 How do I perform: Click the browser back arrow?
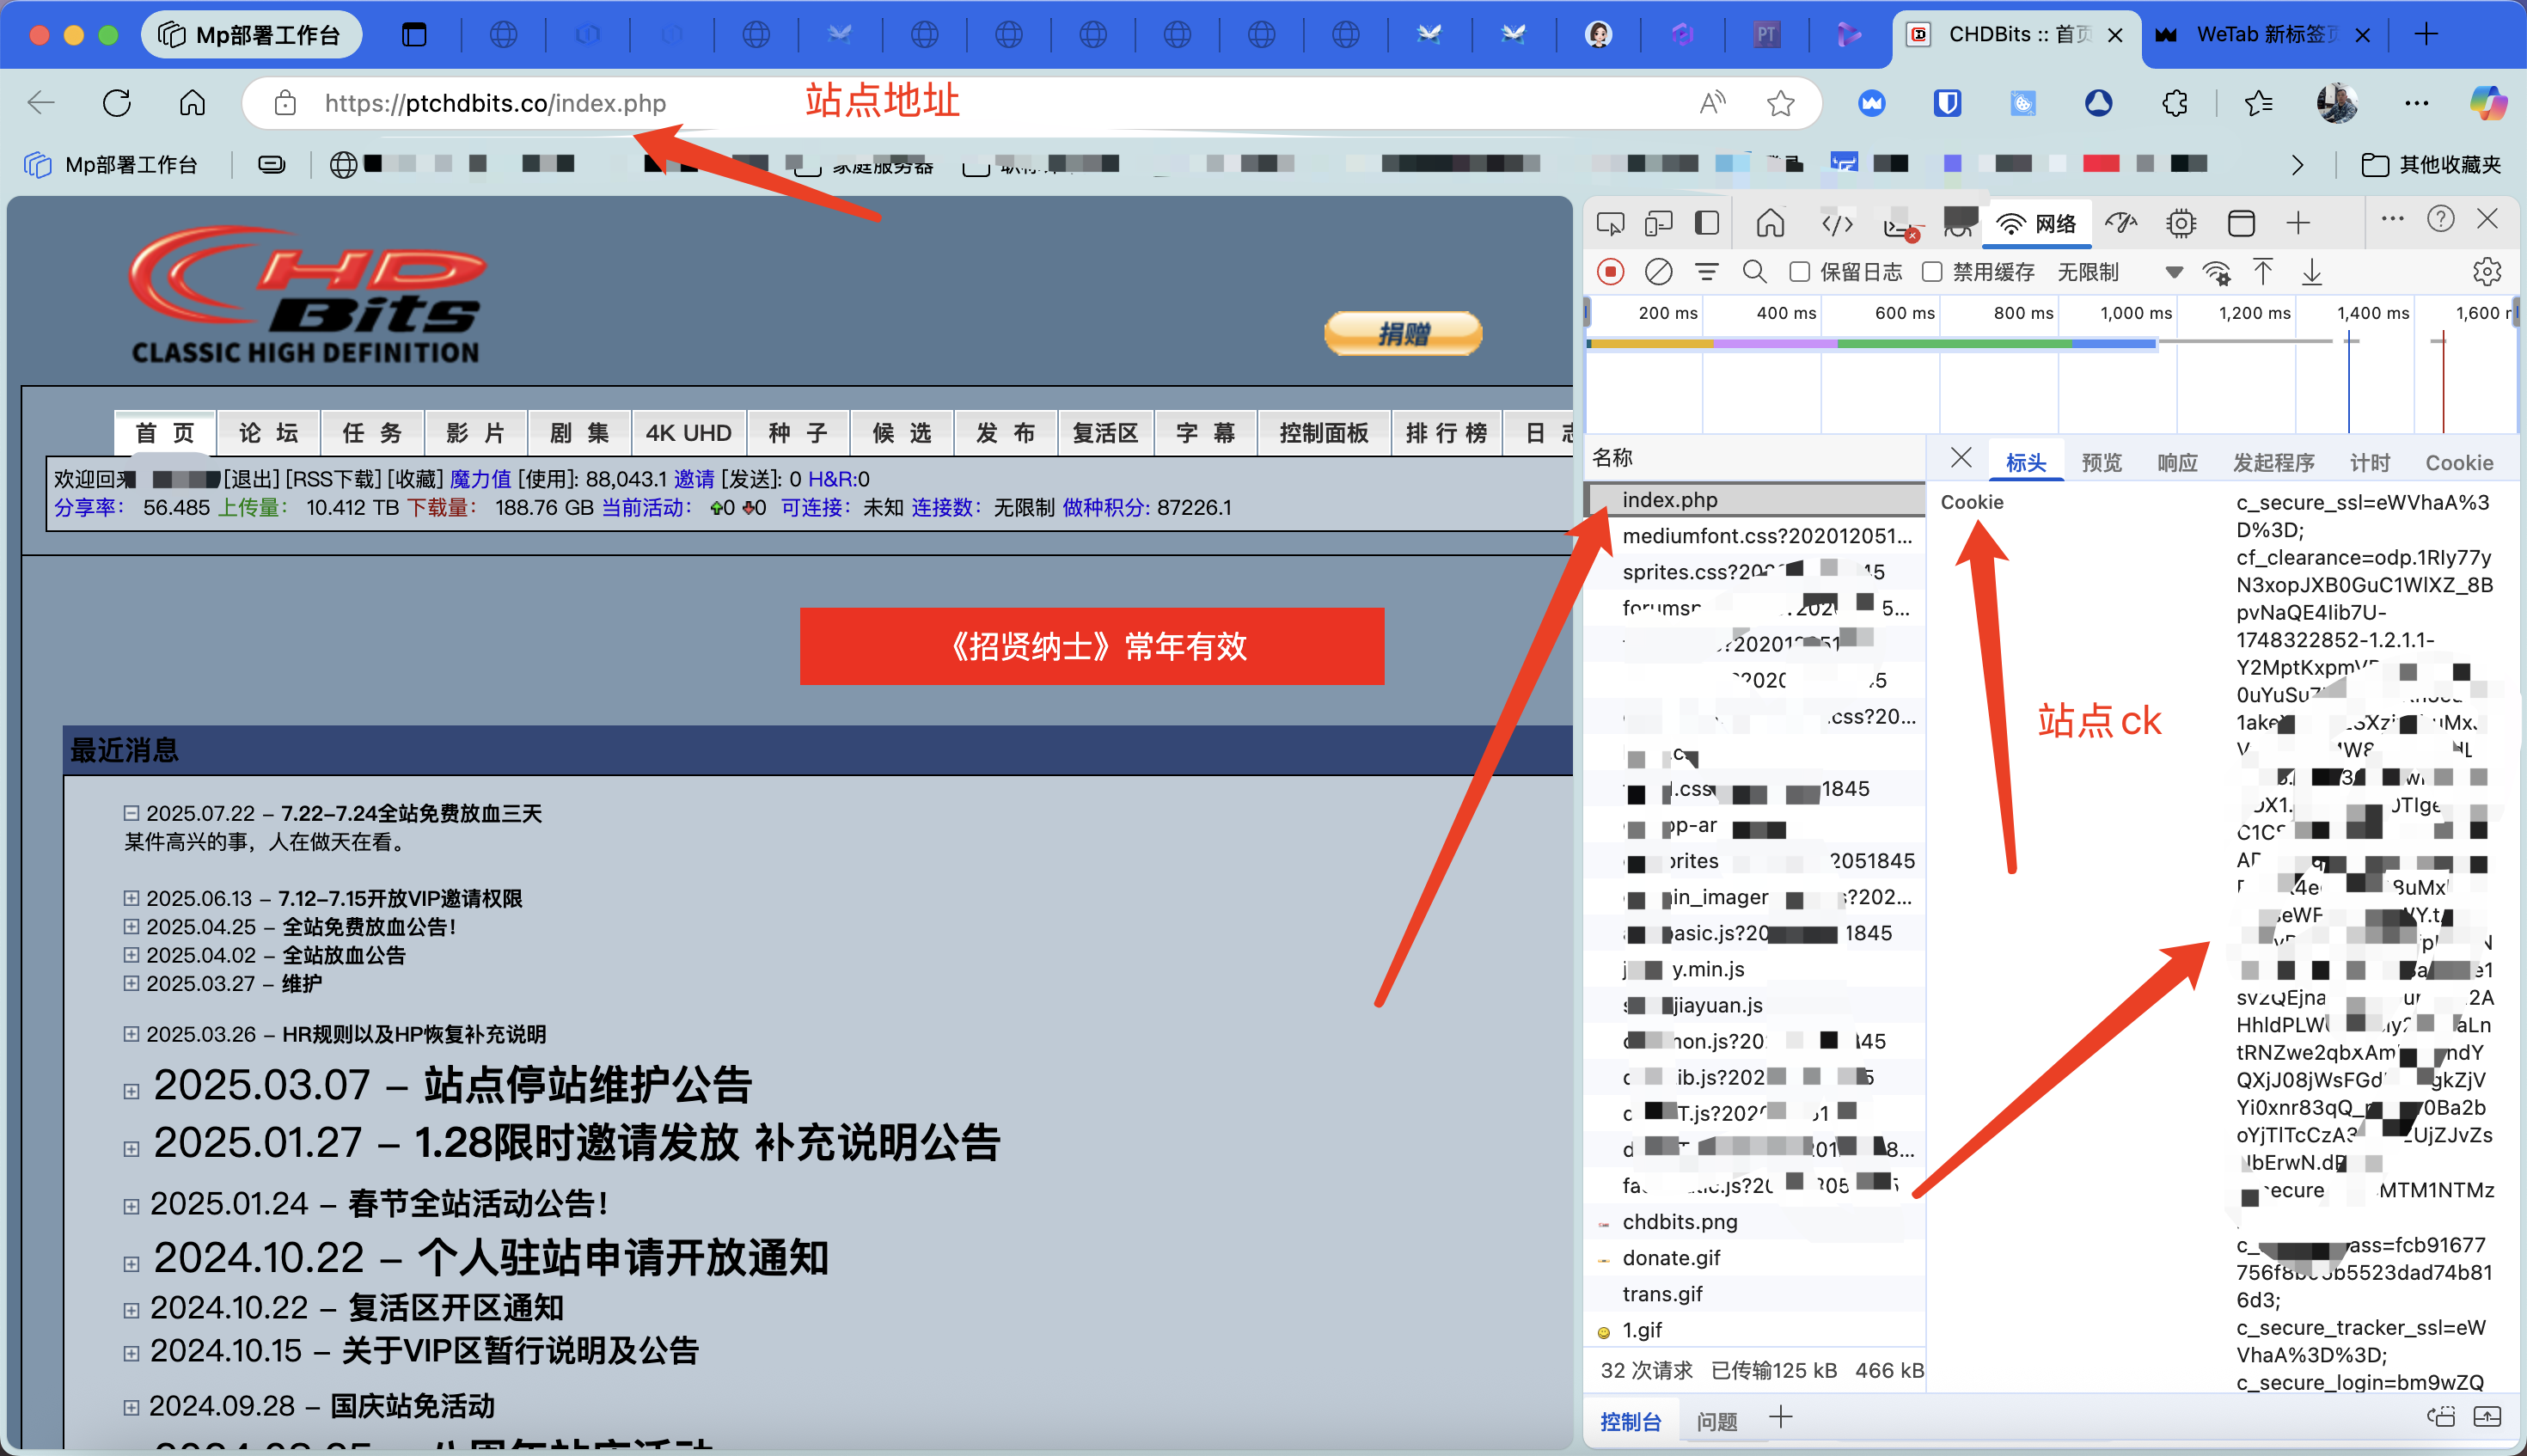(x=41, y=103)
